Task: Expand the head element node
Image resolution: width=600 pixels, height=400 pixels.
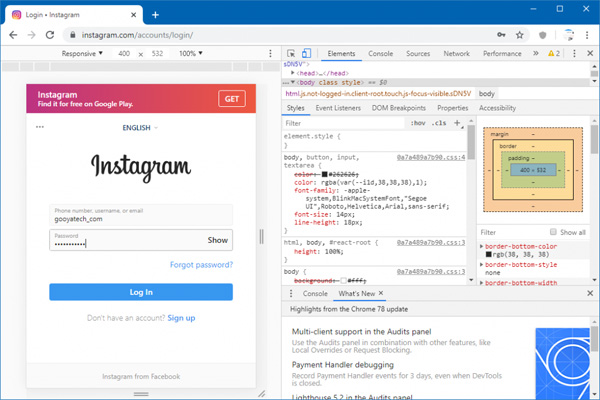Action: click(x=292, y=73)
